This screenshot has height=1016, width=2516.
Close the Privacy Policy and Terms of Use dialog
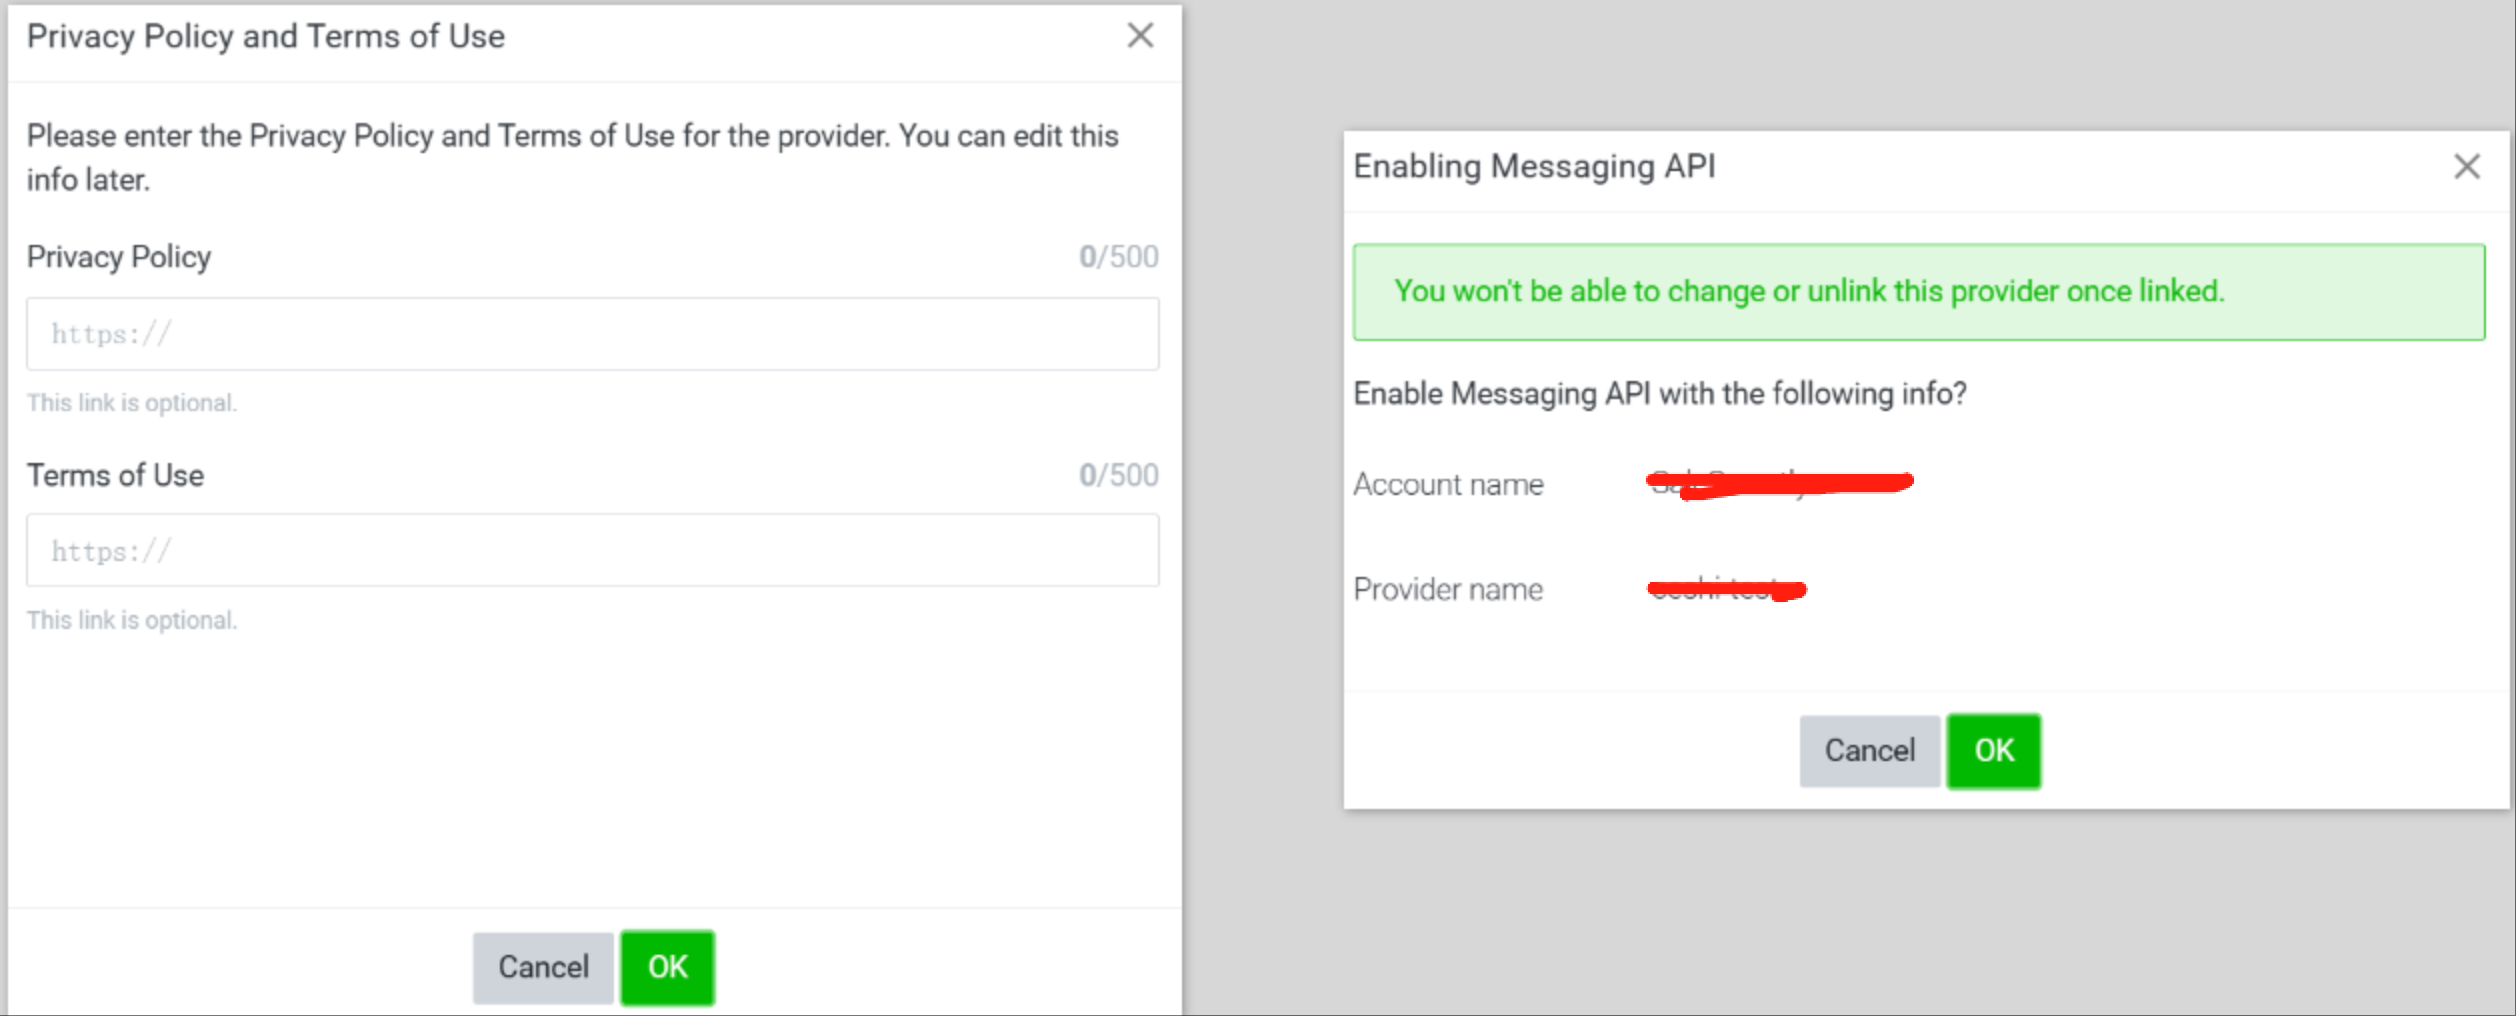[x=1139, y=36]
